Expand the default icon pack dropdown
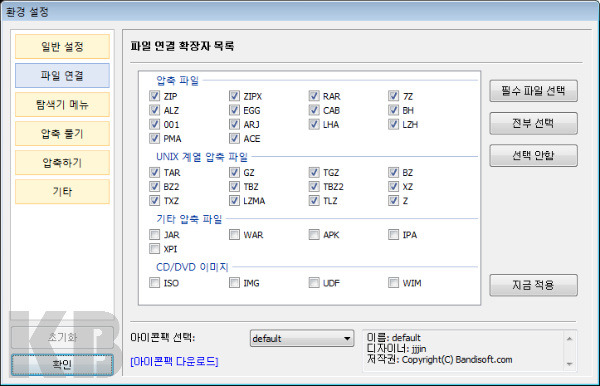 (x=302, y=339)
